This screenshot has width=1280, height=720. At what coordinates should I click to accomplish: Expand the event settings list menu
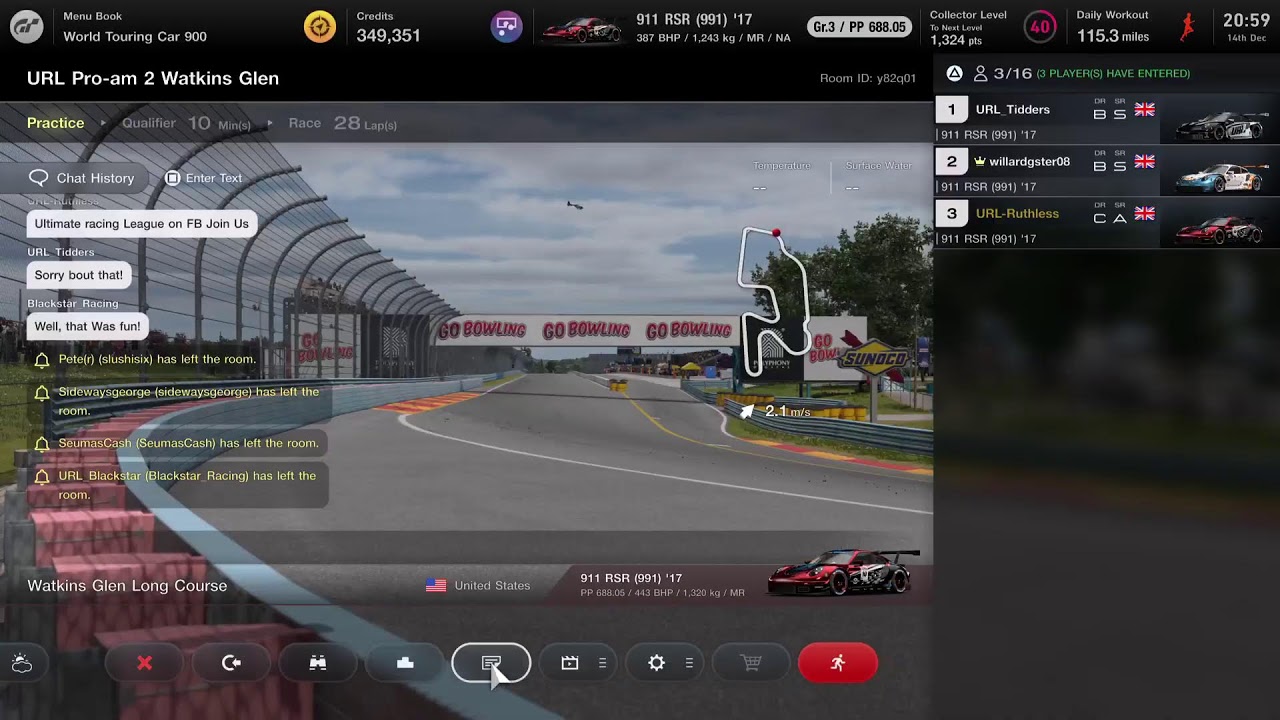pyautogui.click(x=602, y=663)
